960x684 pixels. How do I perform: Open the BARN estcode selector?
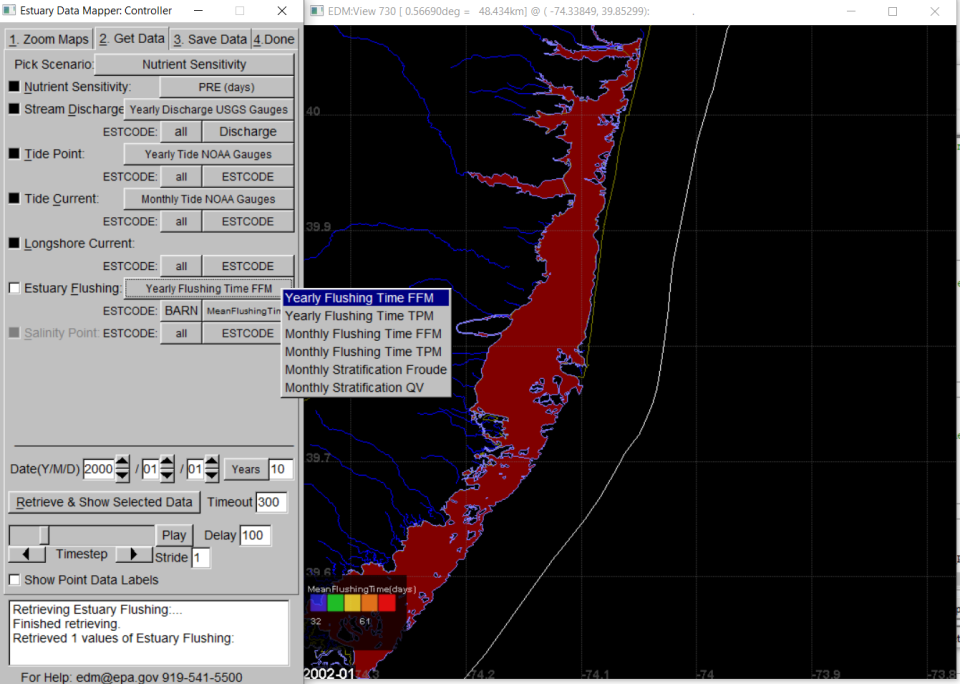click(181, 310)
